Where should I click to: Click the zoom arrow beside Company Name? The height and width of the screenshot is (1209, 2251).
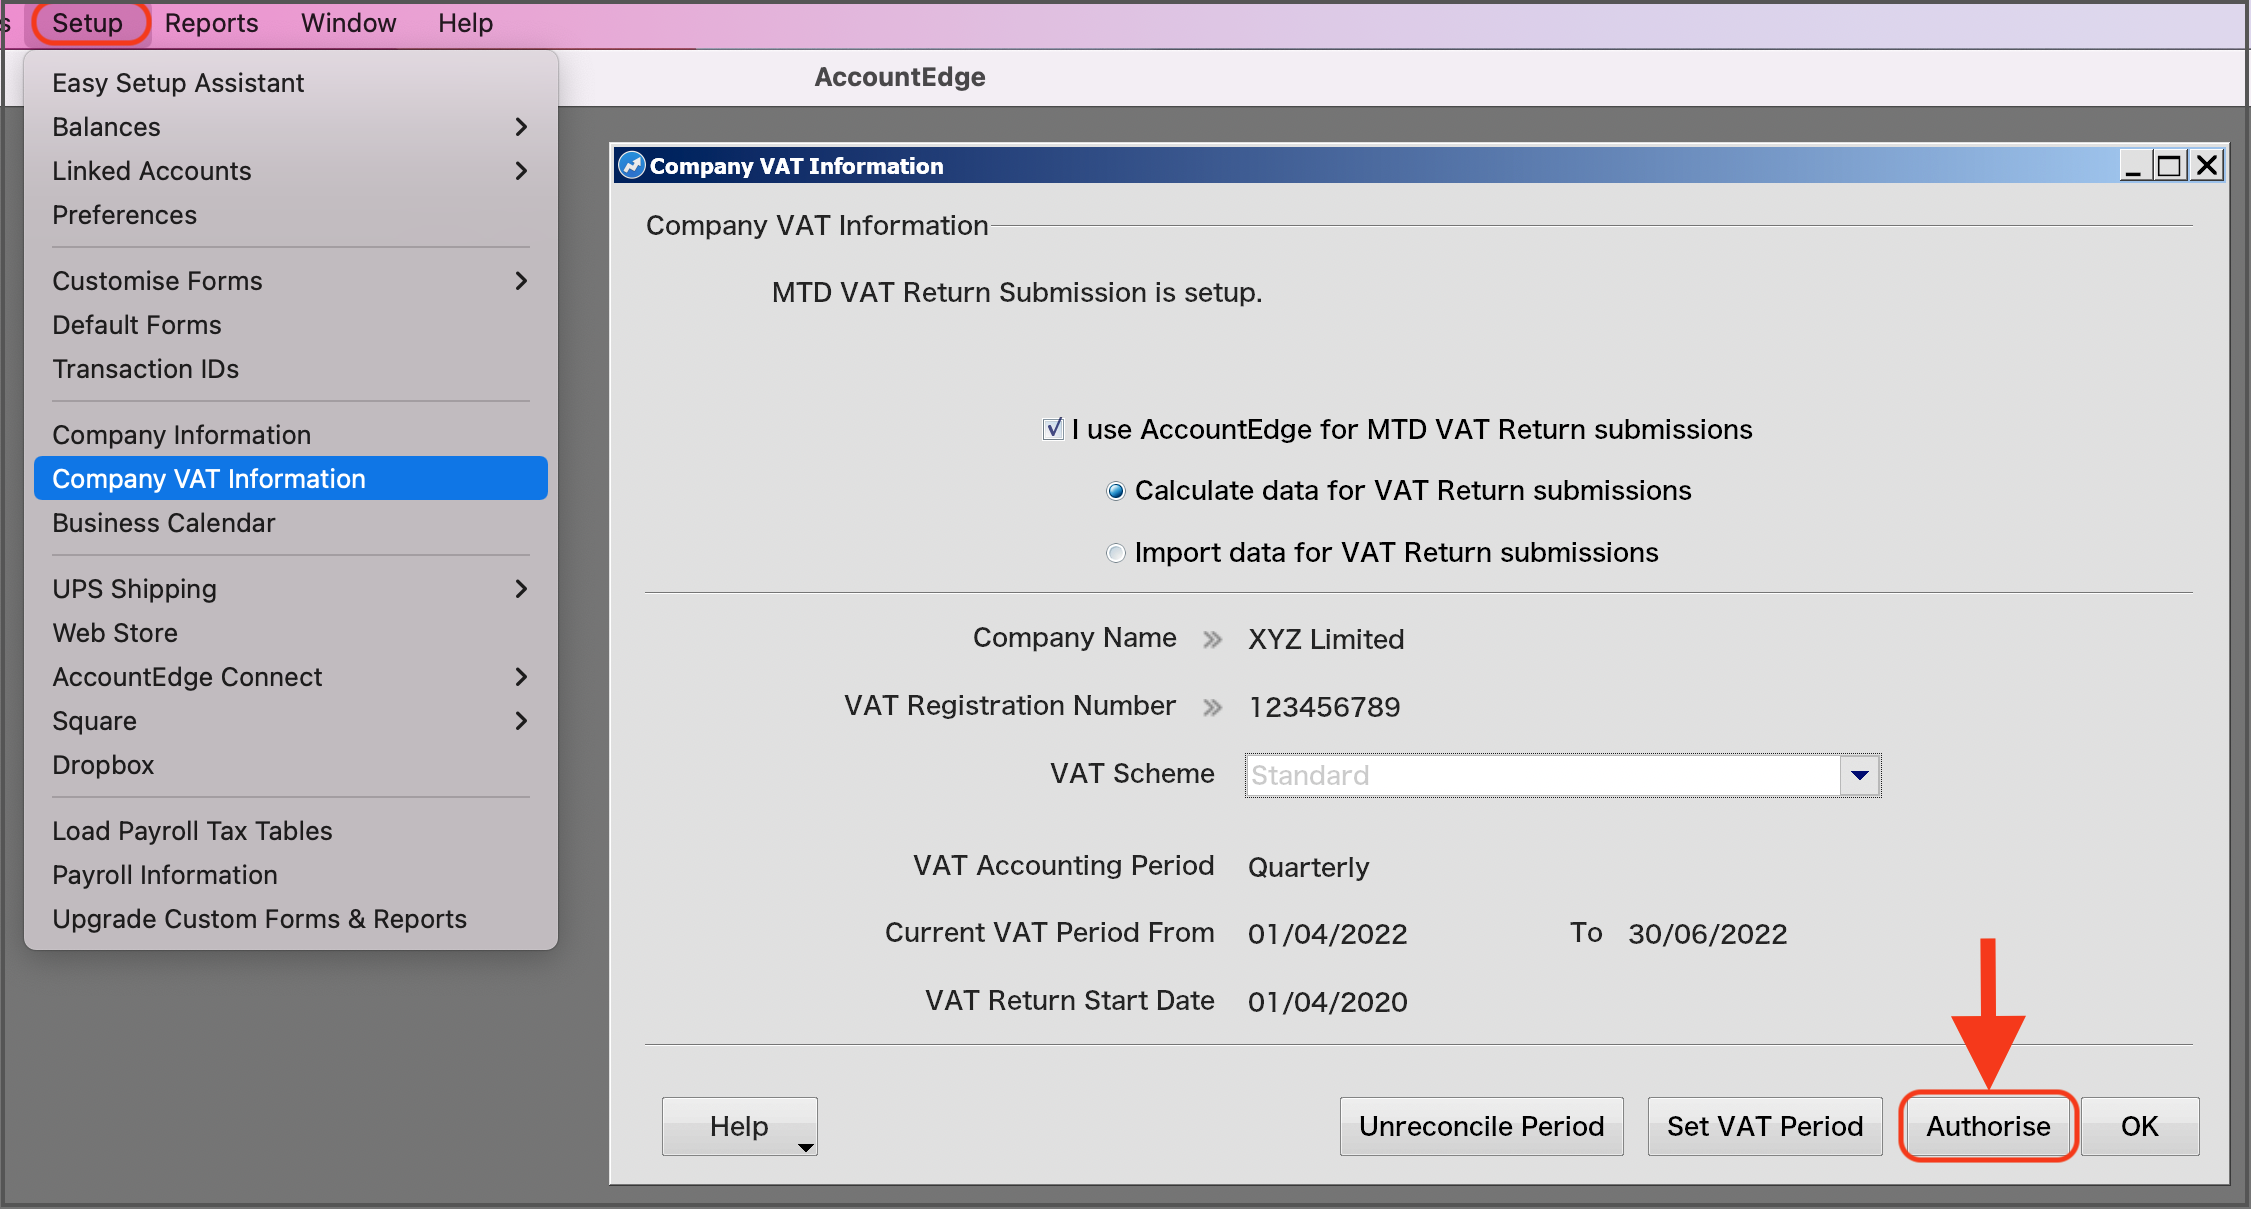pyautogui.click(x=1212, y=639)
